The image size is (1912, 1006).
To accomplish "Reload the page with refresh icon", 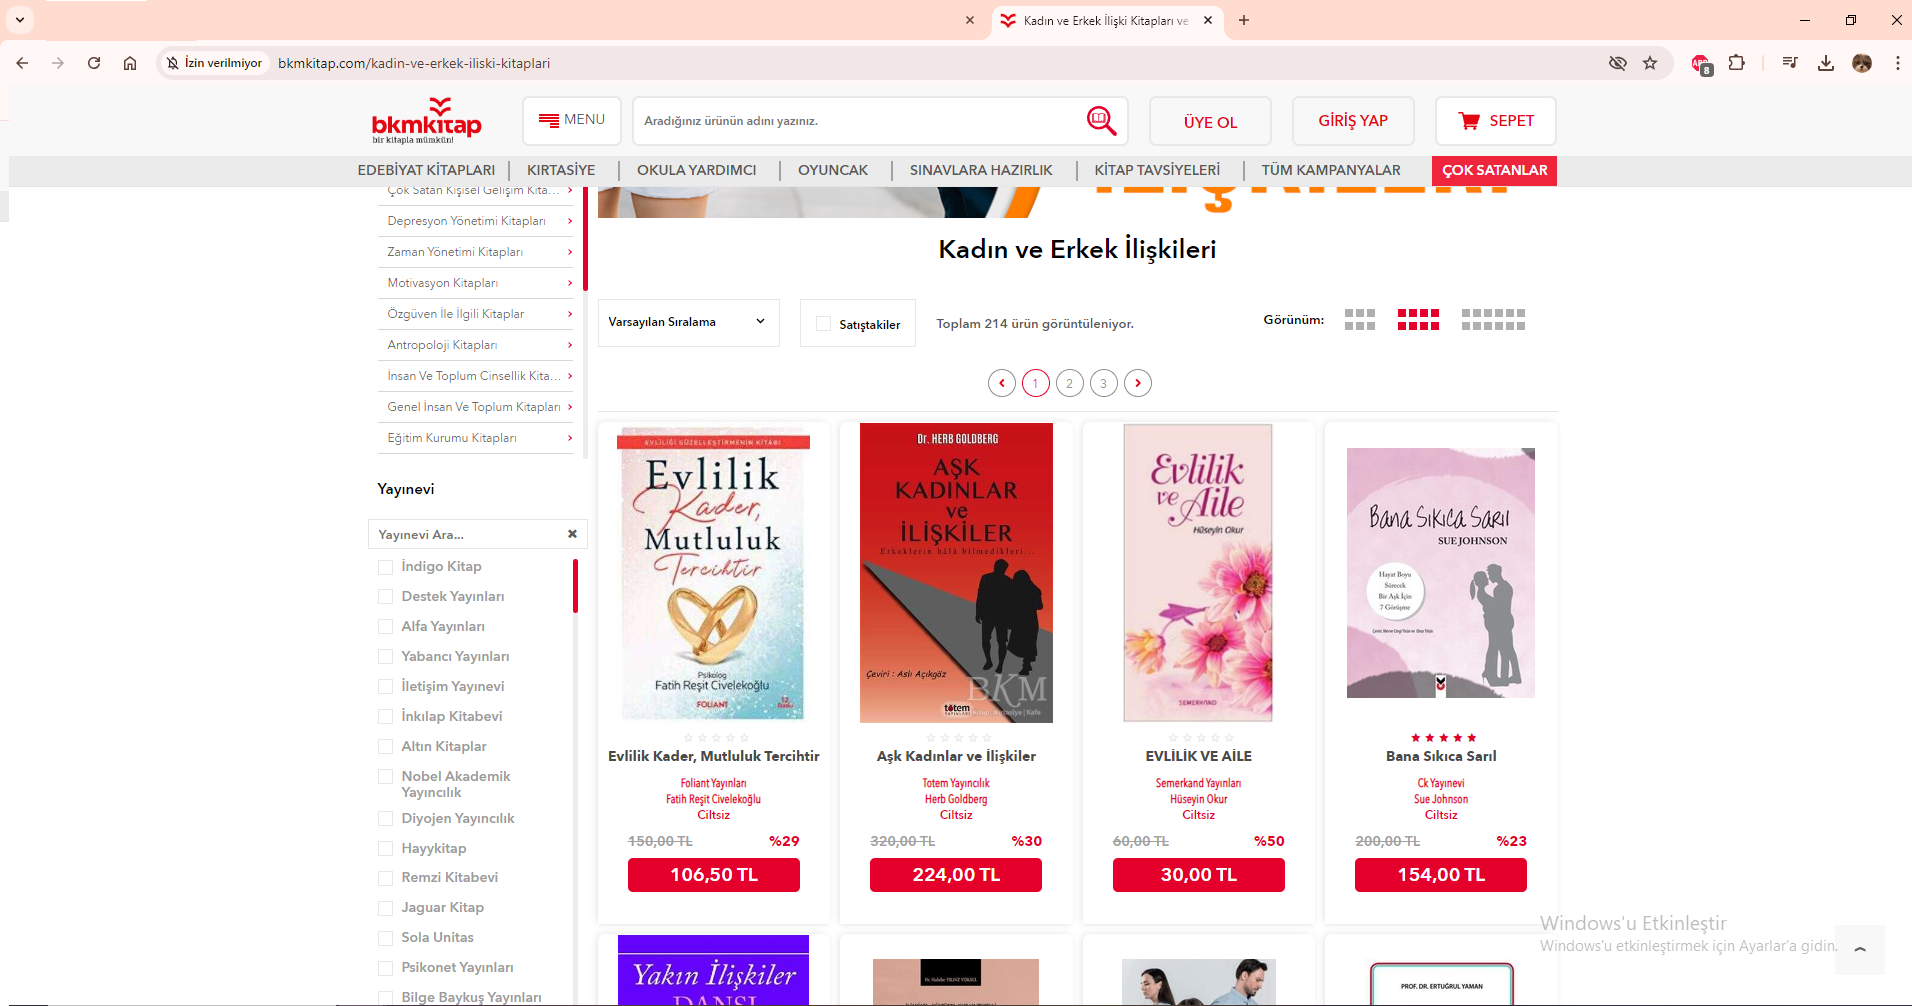I will coord(94,63).
